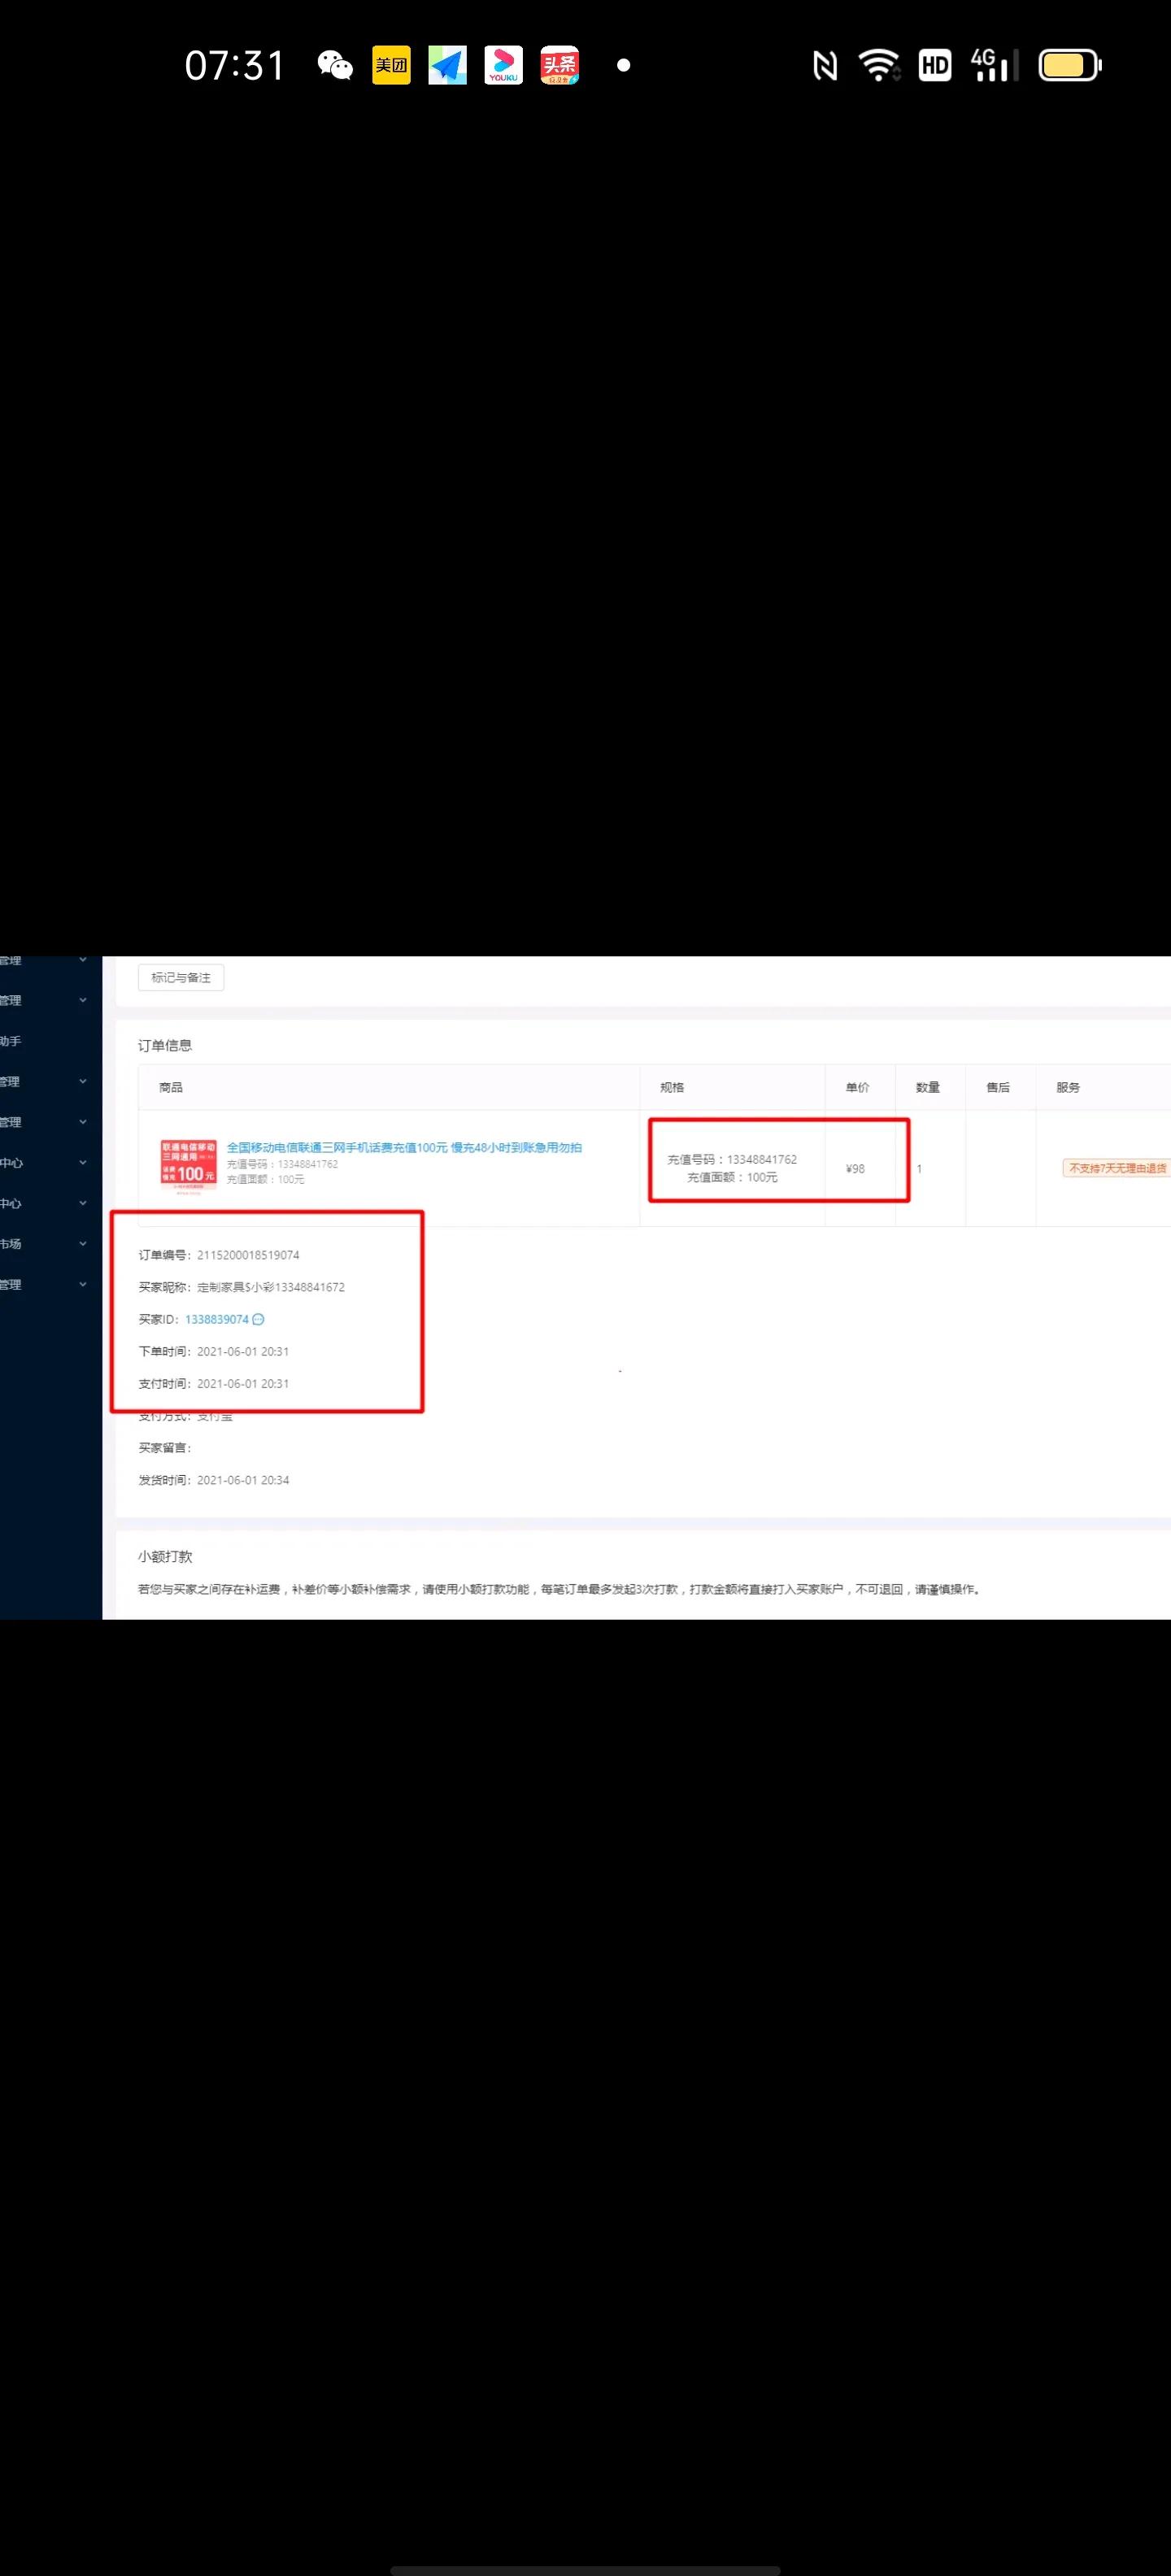Viewport: 1171px width, 2576px height.
Task: Select the 发货时间 value 2021-06-01 20:34
Action: pyautogui.click(x=243, y=1480)
